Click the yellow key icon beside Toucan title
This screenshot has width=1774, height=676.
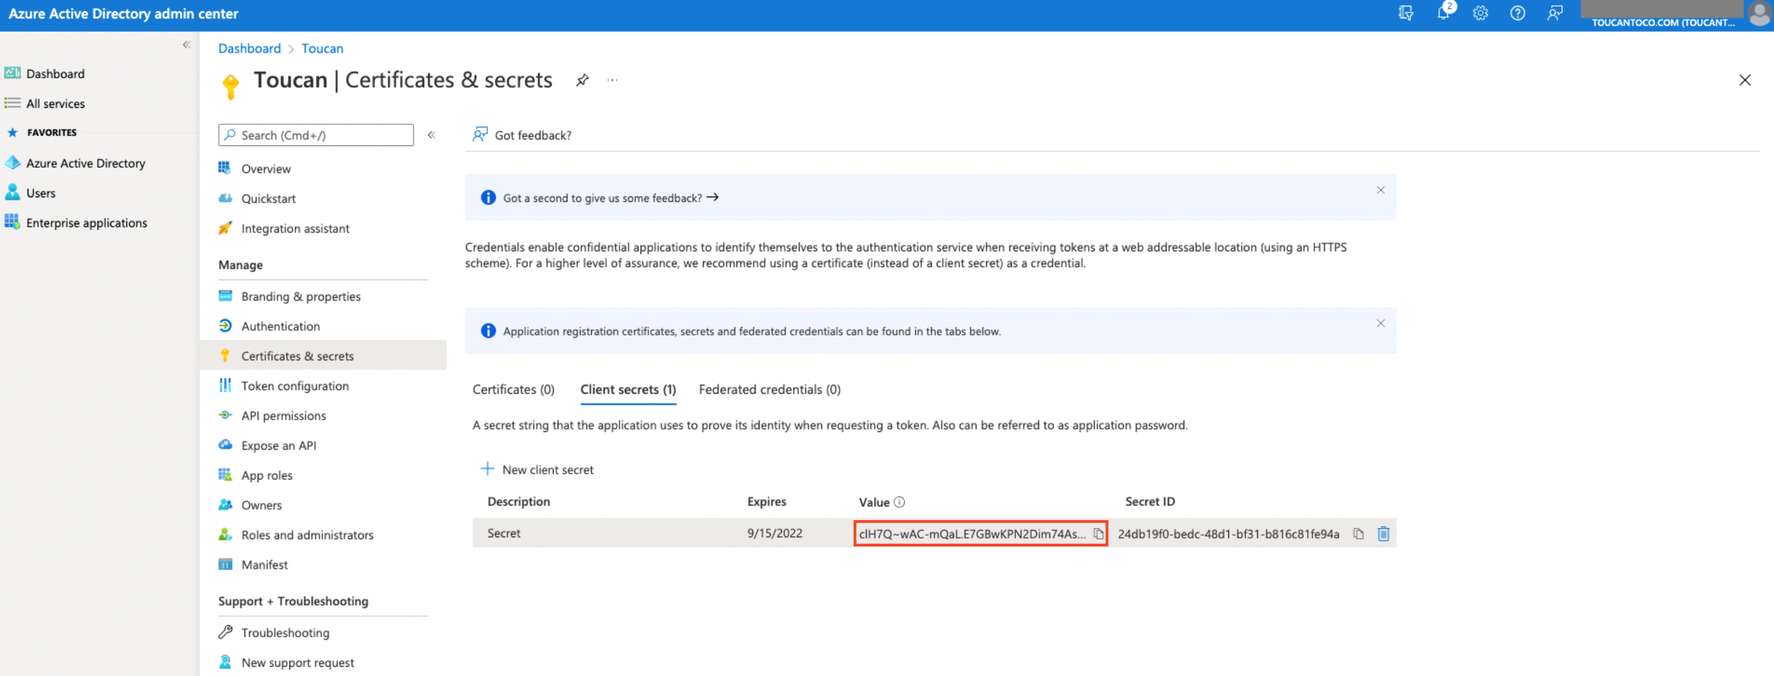[x=231, y=87]
